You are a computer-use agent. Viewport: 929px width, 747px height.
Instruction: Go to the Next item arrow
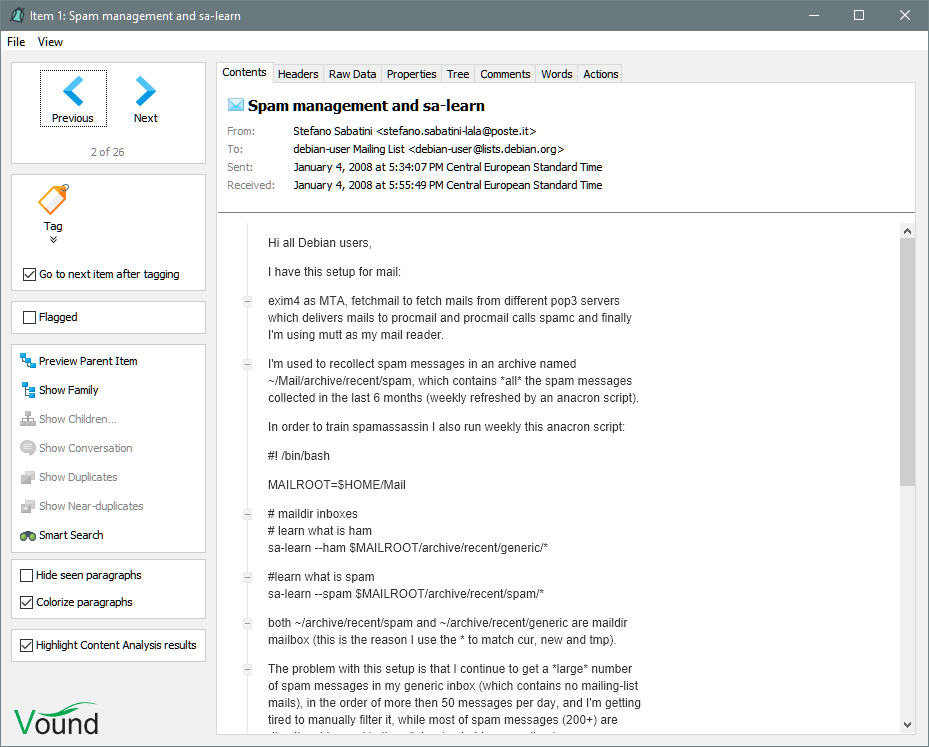(146, 92)
